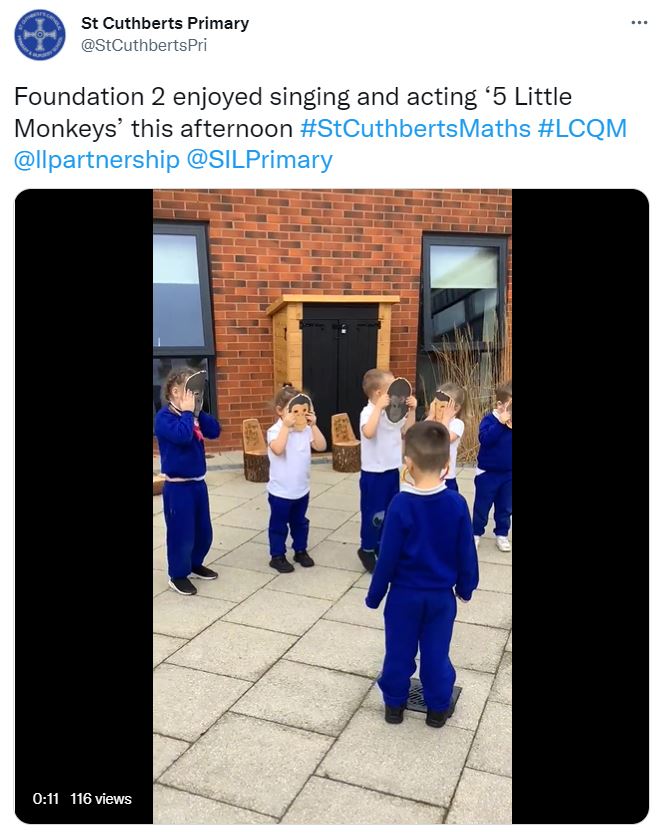Open the #LCQM hashtag
The image size is (665, 839).
[582, 129]
